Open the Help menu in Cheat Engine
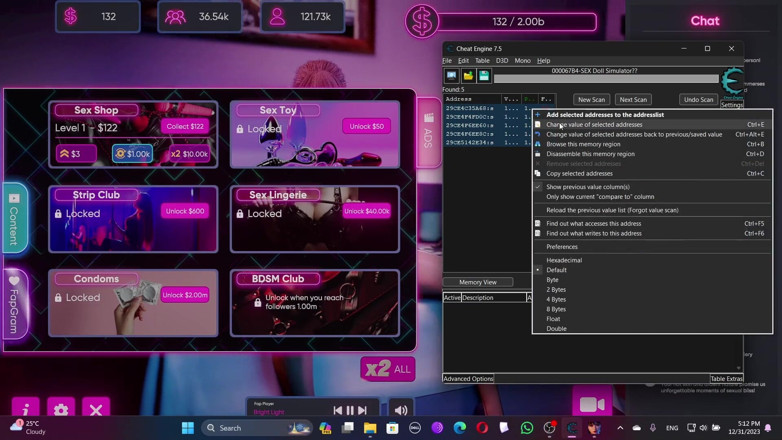782x440 pixels. [544, 60]
